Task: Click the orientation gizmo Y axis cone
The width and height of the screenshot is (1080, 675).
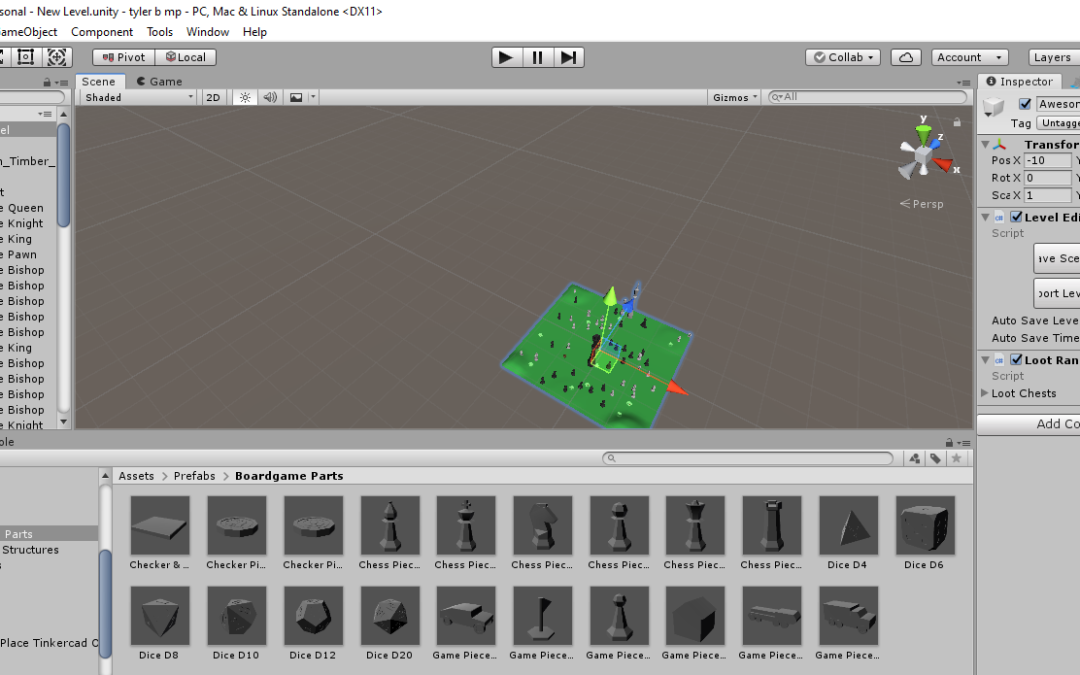Action: pyautogui.click(x=924, y=134)
